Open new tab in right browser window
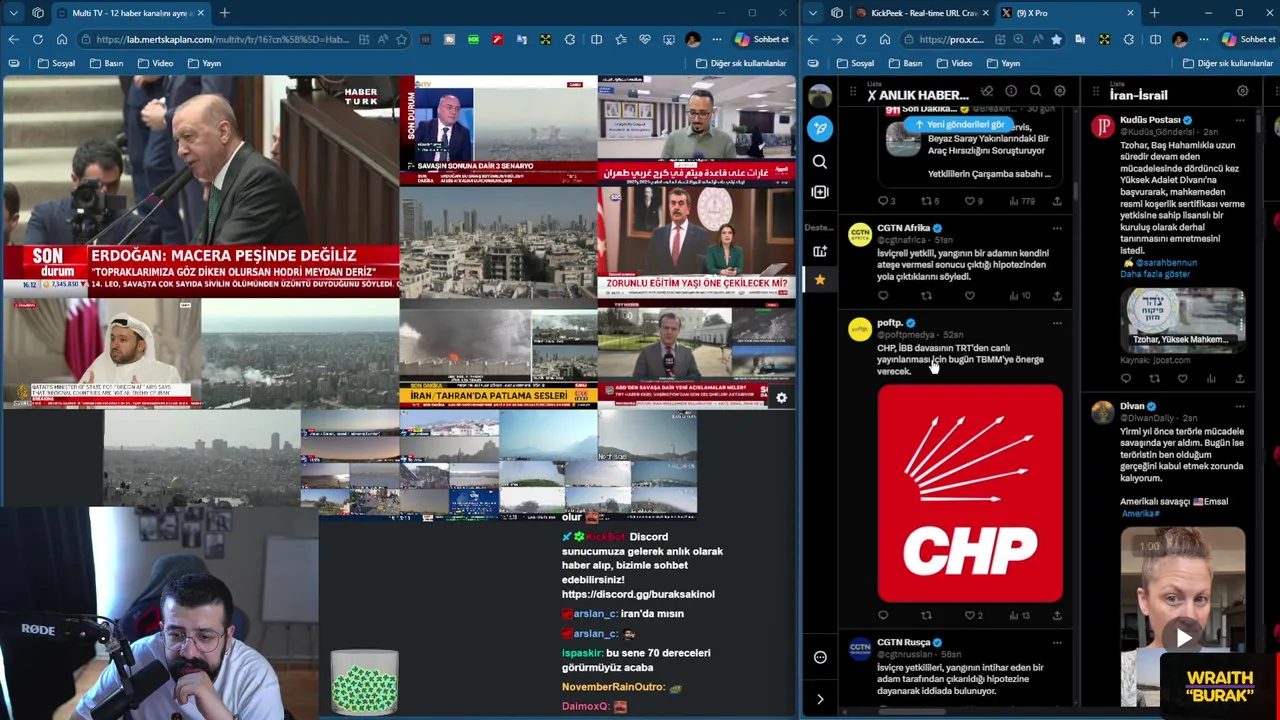Screen dimensions: 1280x720 1154,13
